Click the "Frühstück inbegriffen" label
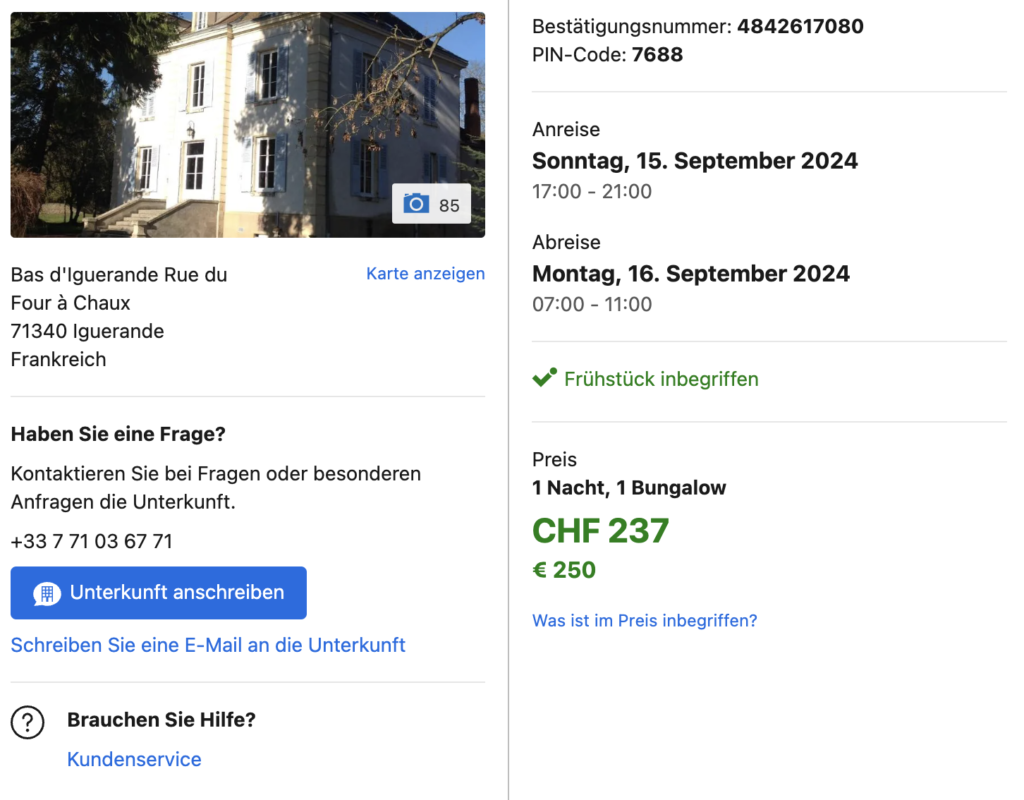1024x800 pixels. click(x=661, y=379)
